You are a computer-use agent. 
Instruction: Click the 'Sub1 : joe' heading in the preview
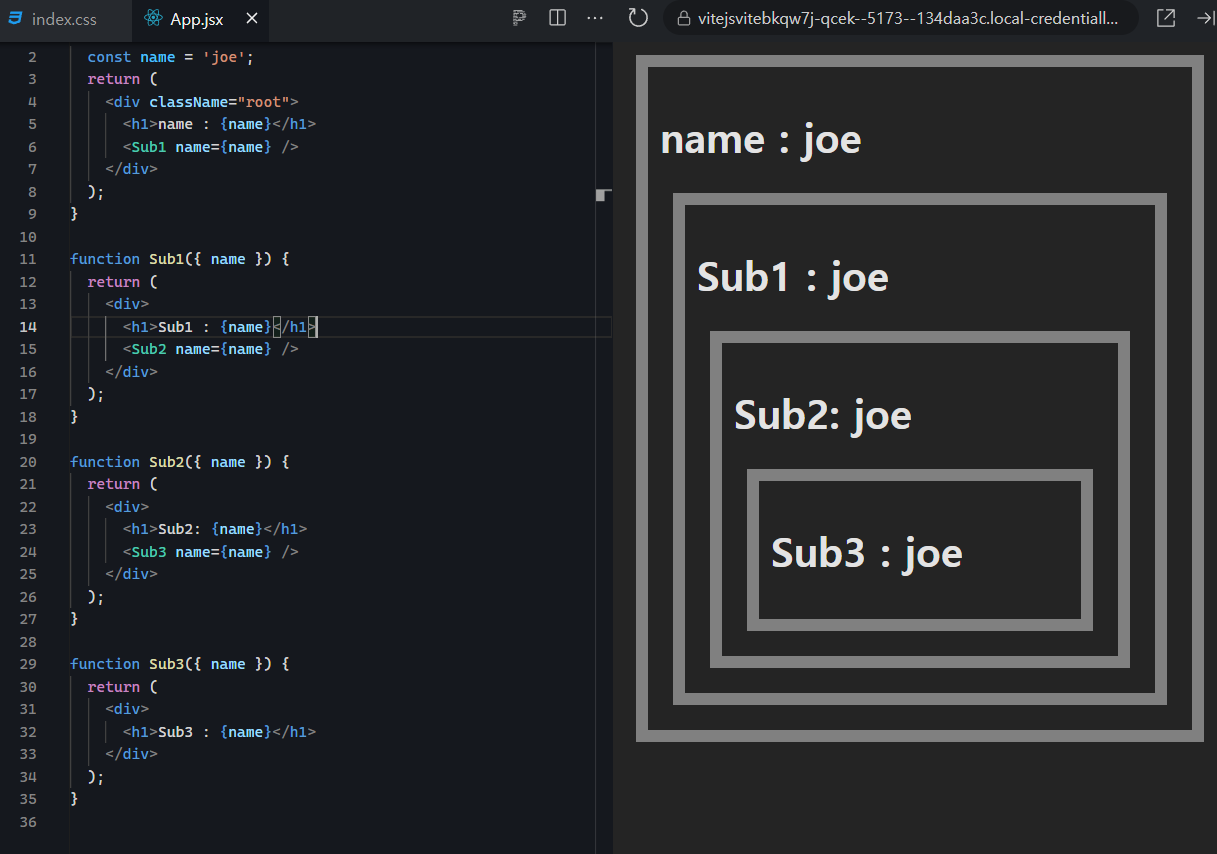tap(793, 277)
